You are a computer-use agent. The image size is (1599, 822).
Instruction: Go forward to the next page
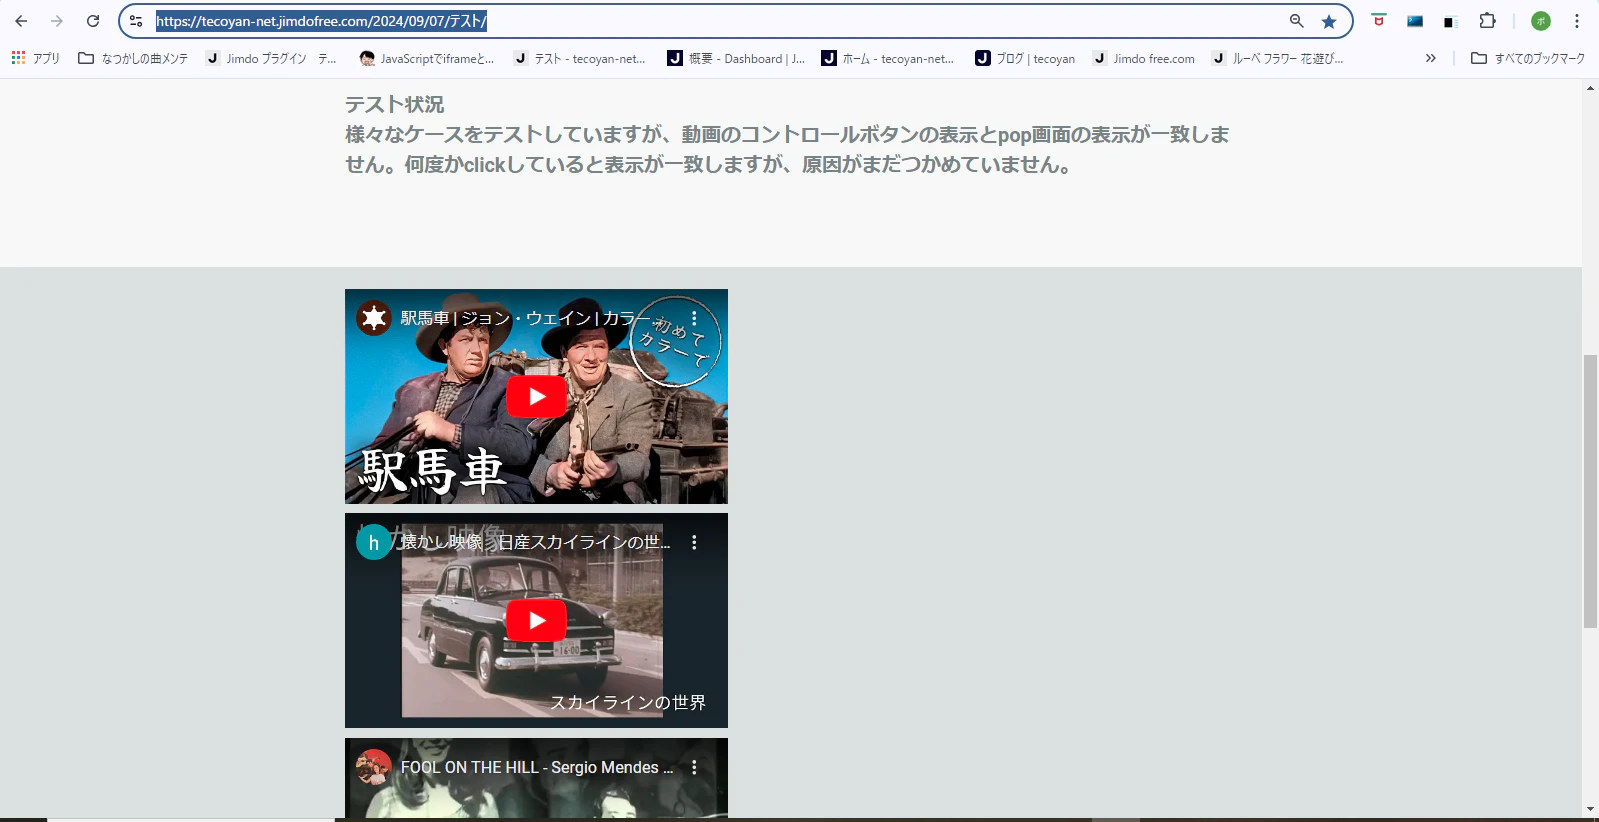click(57, 21)
